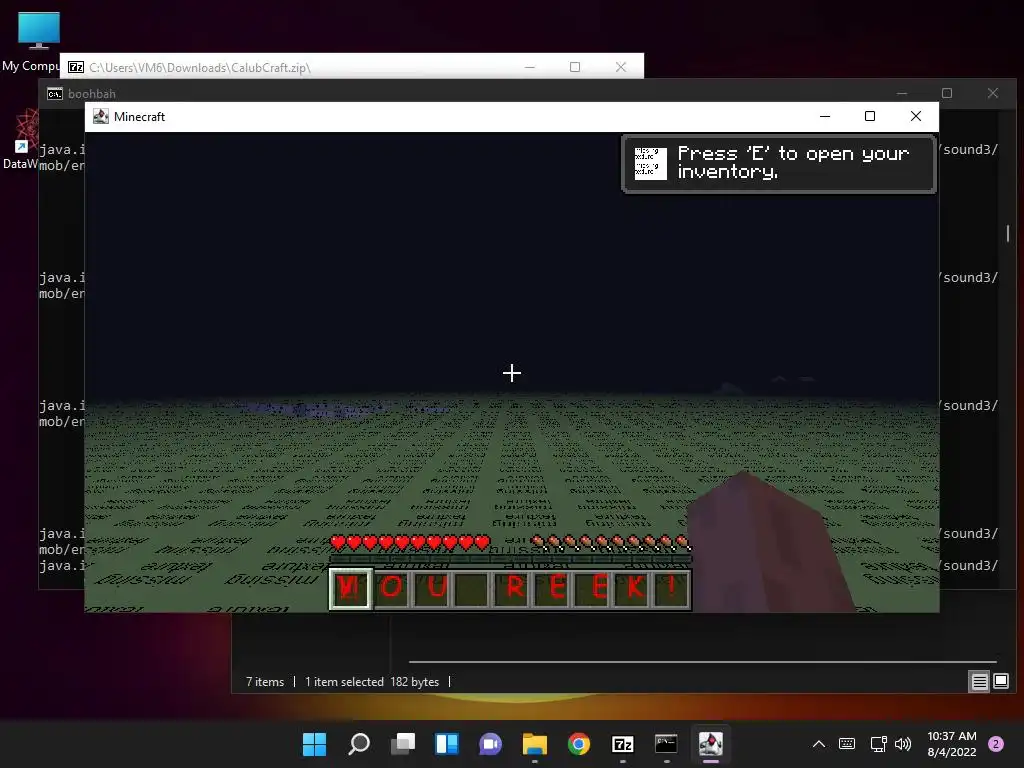This screenshot has width=1024, height=768.
Task: Close the Minecraft window
Action: coord(916,116)
